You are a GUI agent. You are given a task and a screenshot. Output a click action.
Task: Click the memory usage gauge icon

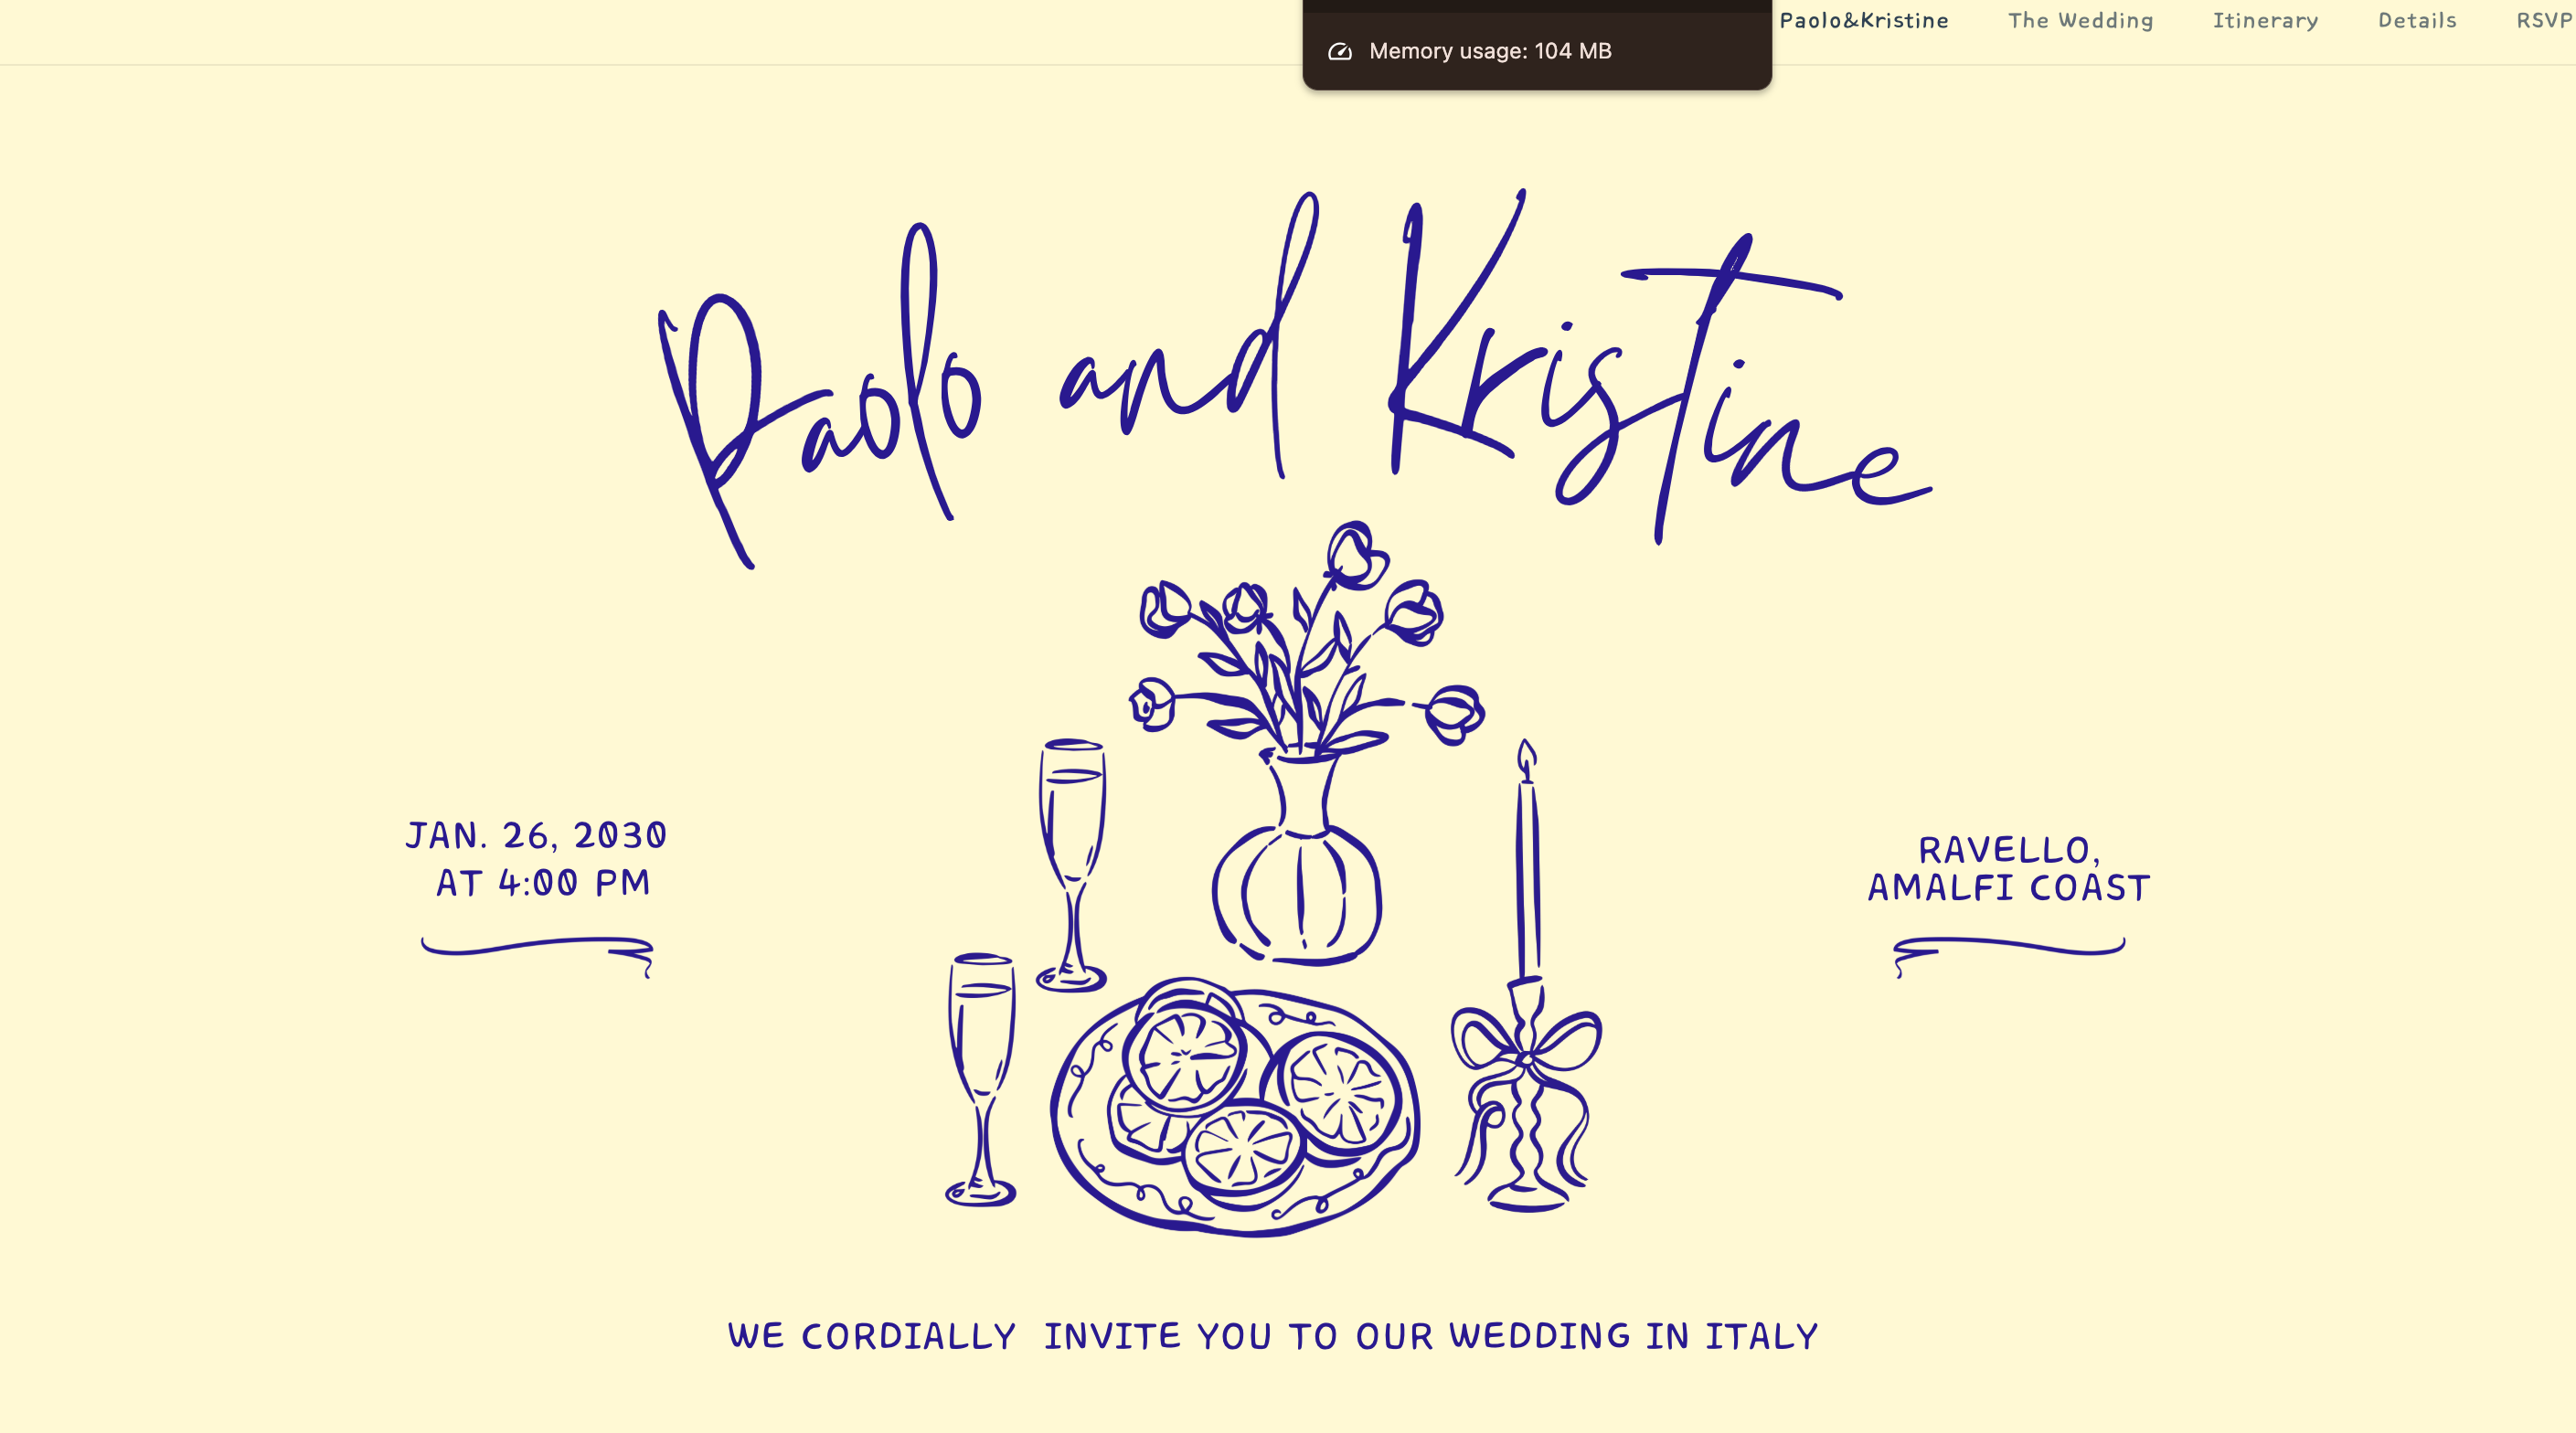pyautogui.click(x=1340, y=52)
